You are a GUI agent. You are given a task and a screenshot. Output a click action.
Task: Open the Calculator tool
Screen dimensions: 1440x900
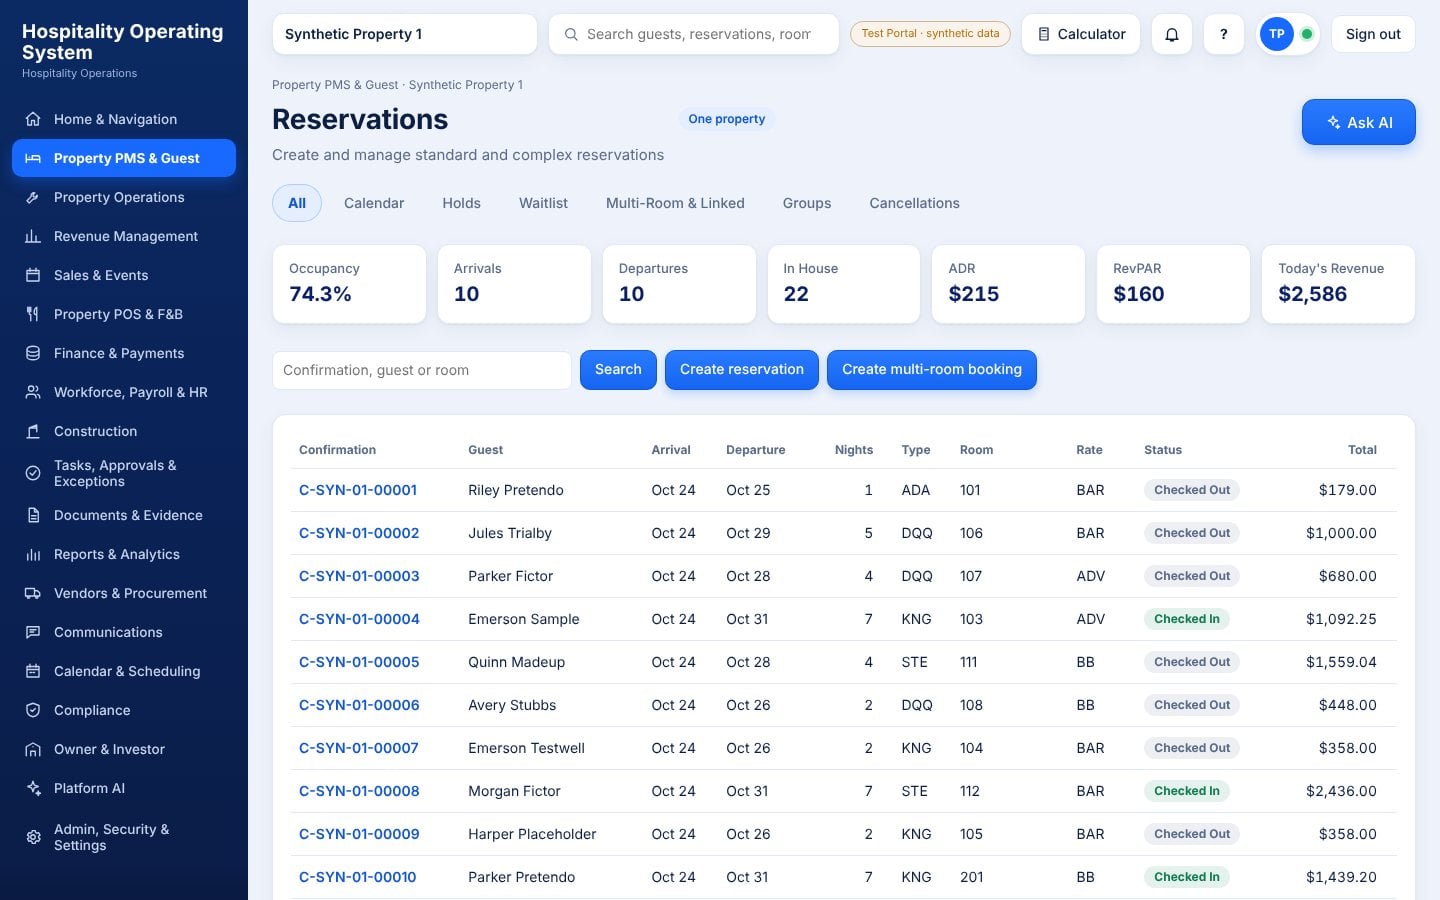pyautogui.click(x=1081, y=34)
